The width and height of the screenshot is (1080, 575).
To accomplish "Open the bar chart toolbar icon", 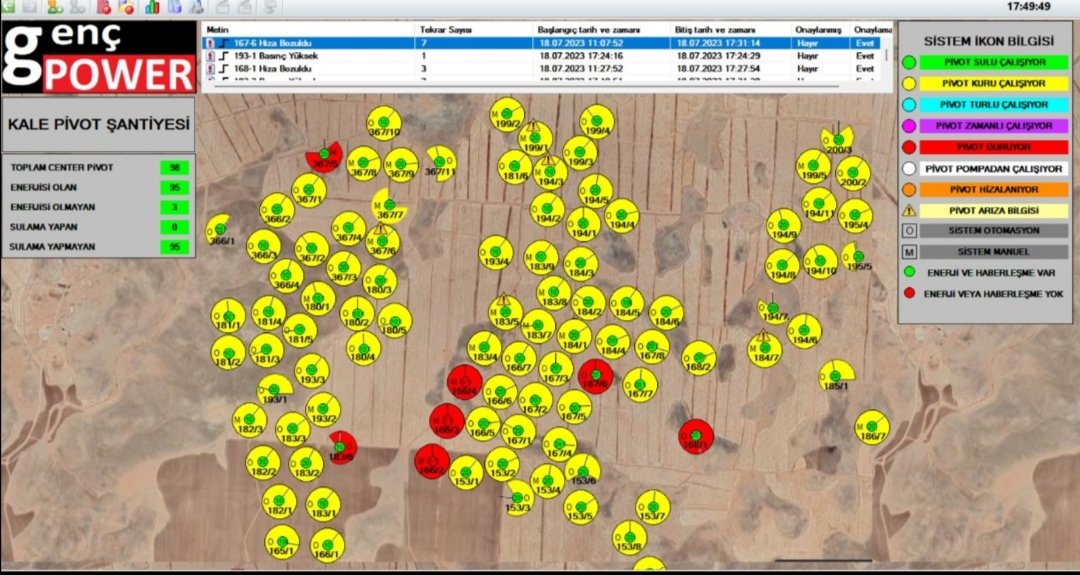I will pyautogui.click(x=152, y=7).
